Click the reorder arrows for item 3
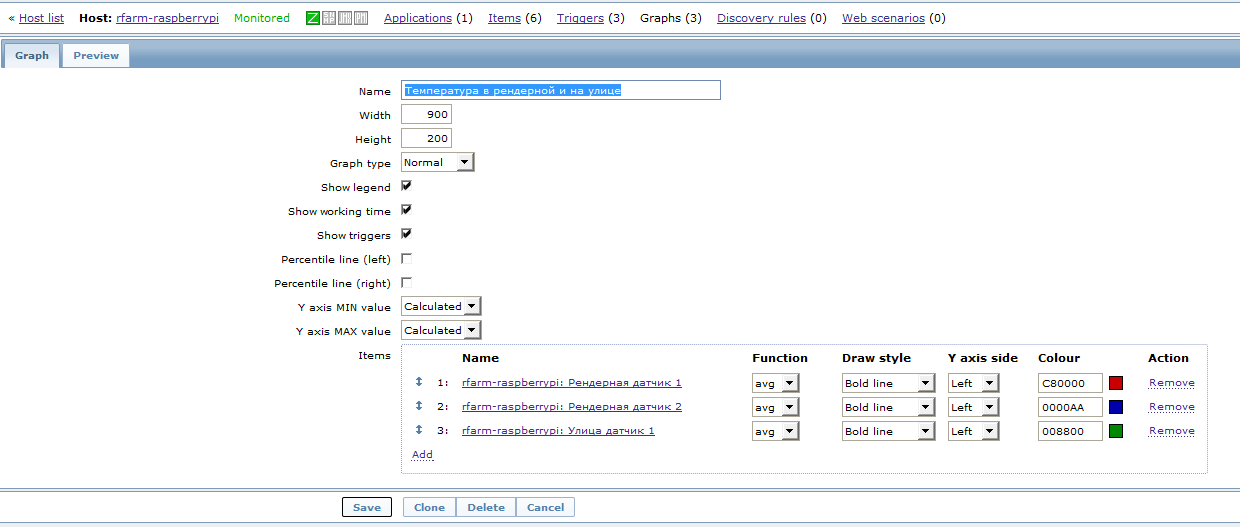Screen dimensions: 1240x527 [419, 430]
